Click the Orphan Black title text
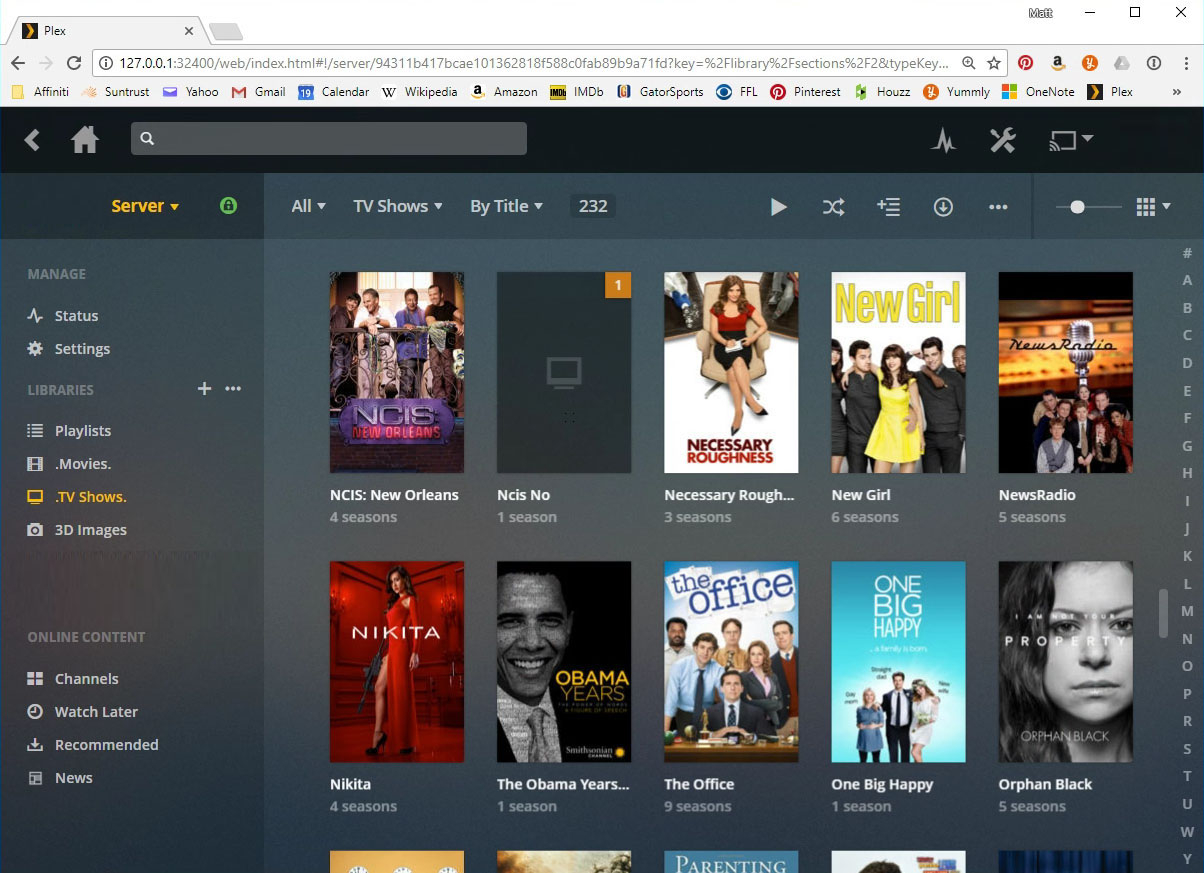Image resolution: width=1204 pixels, height=873 pixels. tap(1045, 784)
